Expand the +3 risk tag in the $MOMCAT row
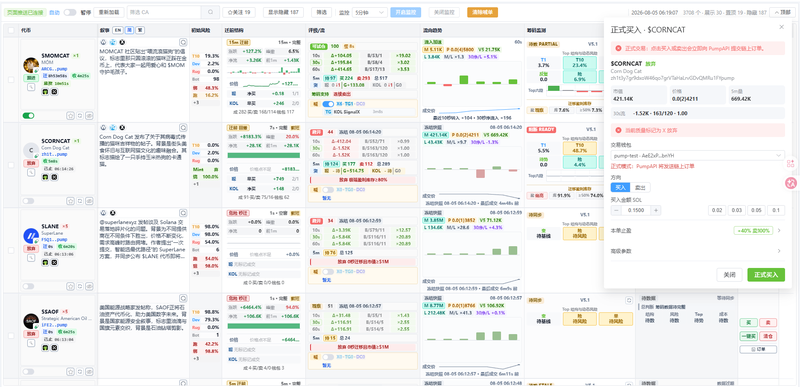This screenshot has width=800, height=387. pos(196,103)
